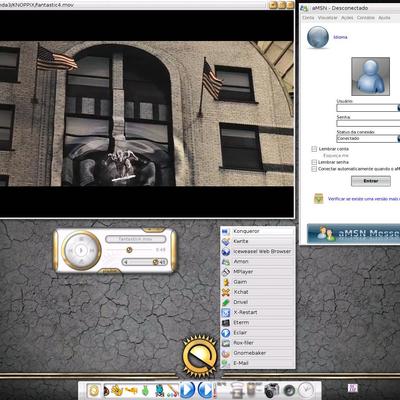400x400 pixels.
Task: Start Iceweasel Web Browser from menu
Action: point(258,252)
